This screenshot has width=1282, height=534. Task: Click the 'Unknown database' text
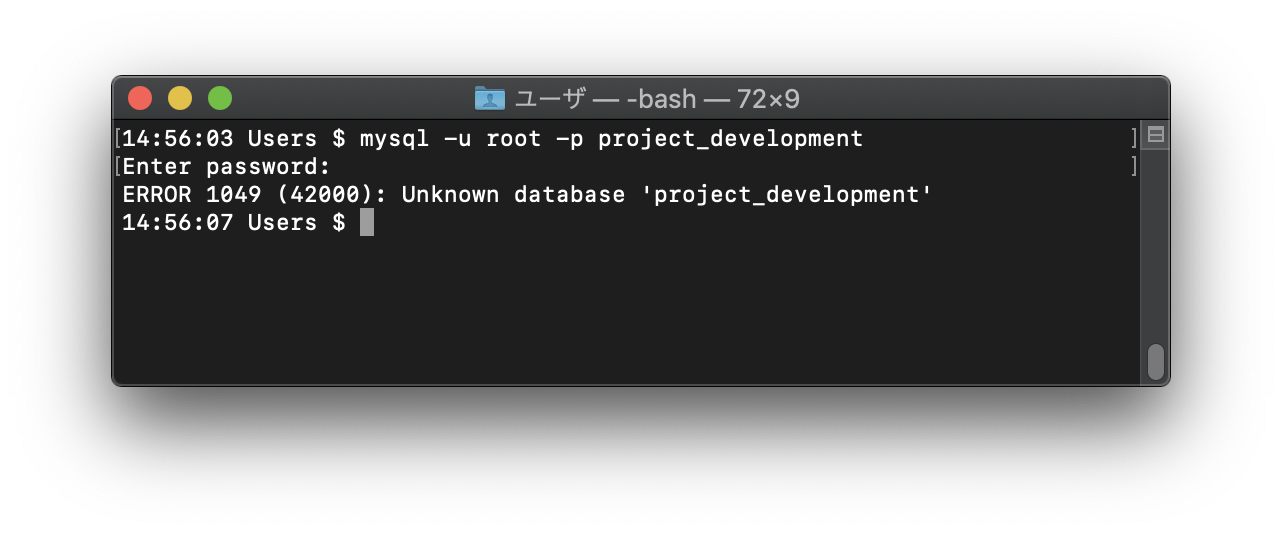[514, 194]
